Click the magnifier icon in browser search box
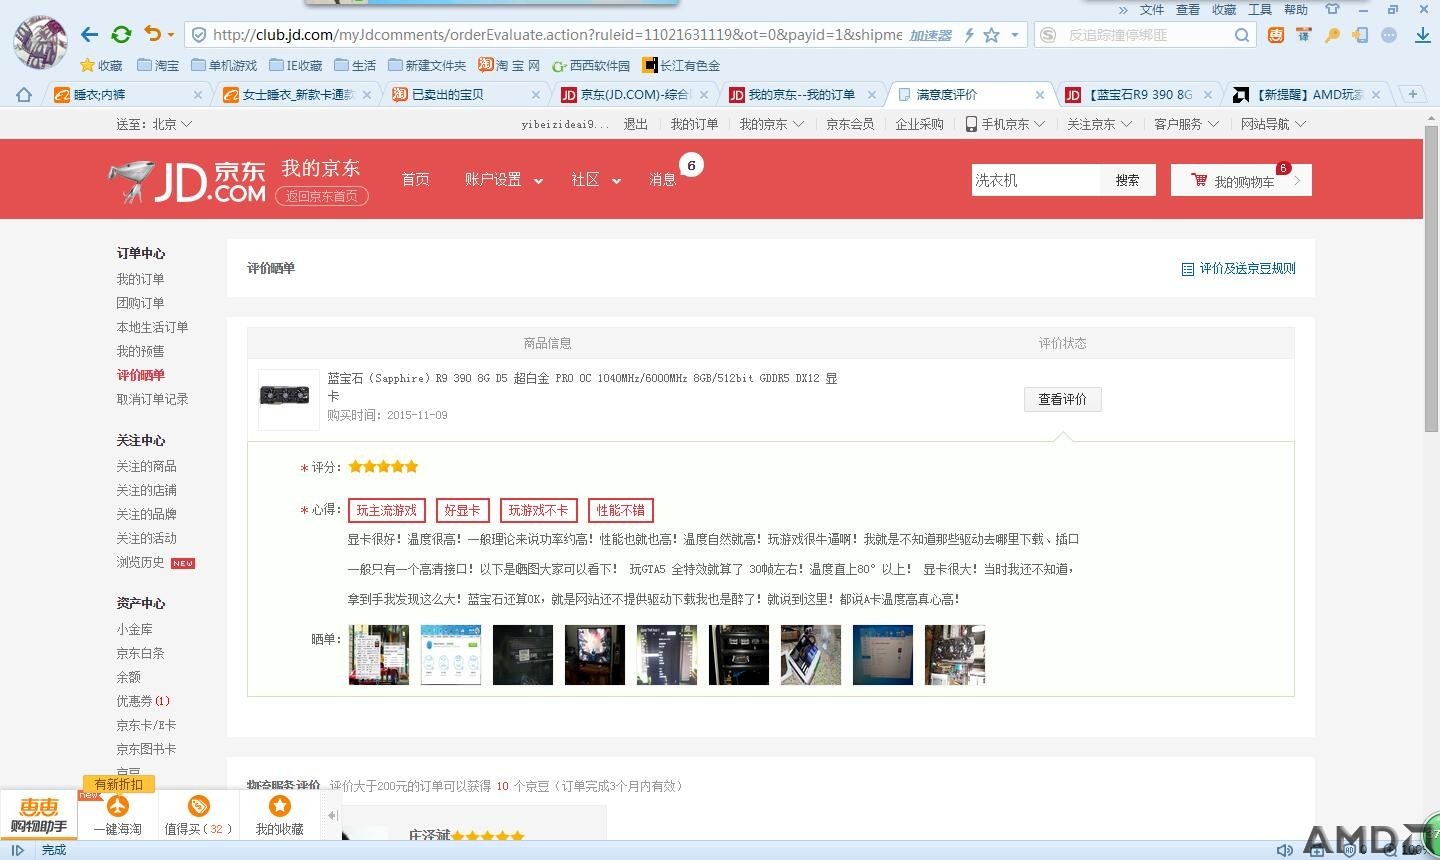The image size is (1440, 860). point(1242,35)
